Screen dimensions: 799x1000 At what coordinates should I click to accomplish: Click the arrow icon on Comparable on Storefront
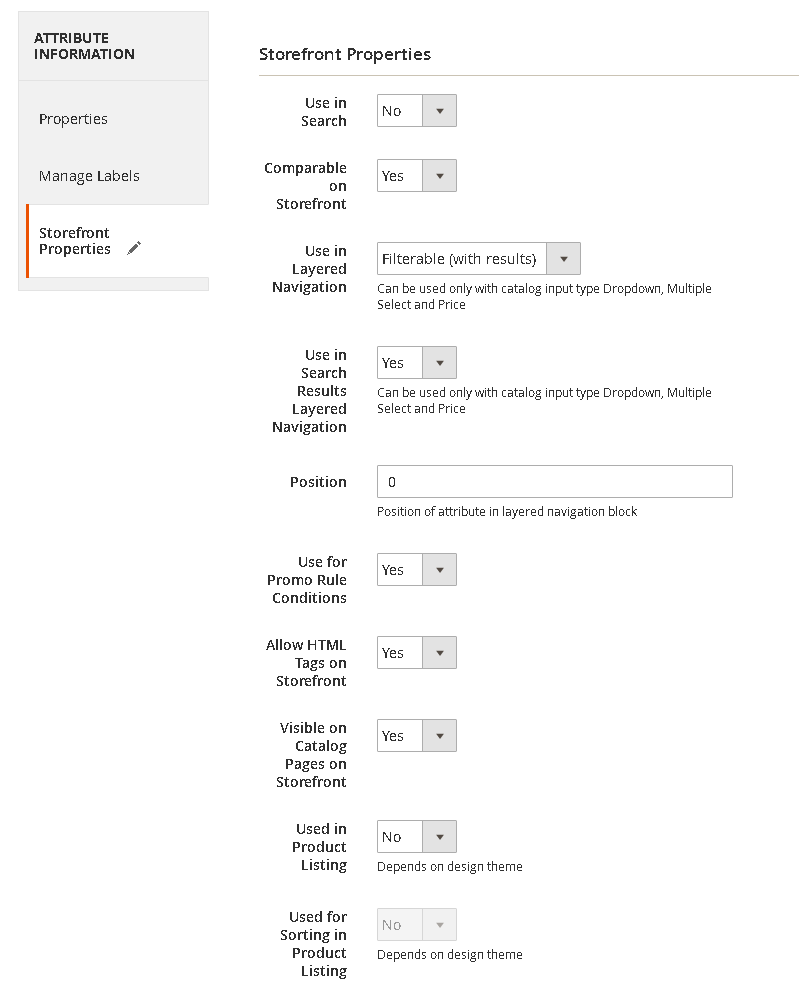coord(442,175)
